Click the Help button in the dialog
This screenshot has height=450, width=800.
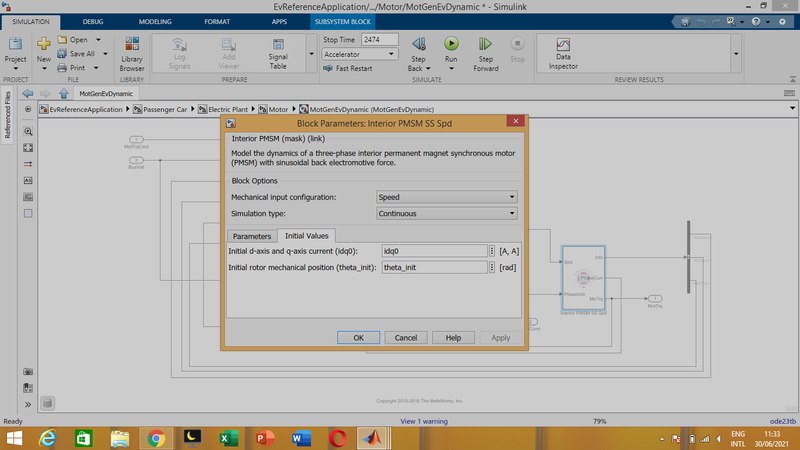pos(452,338)
